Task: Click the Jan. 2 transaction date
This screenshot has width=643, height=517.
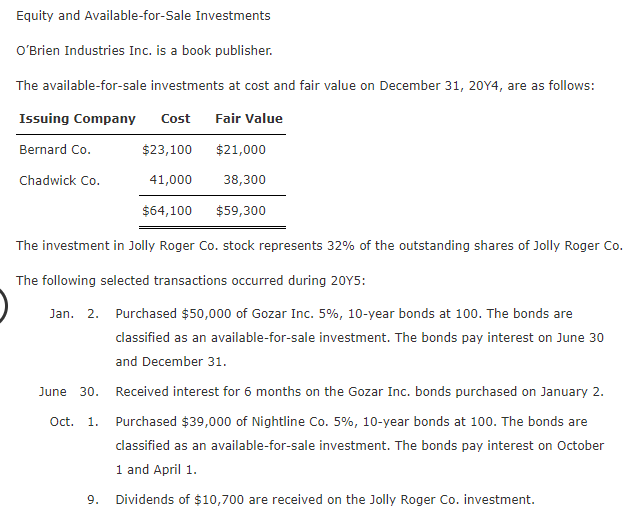Action: [74, 314]
